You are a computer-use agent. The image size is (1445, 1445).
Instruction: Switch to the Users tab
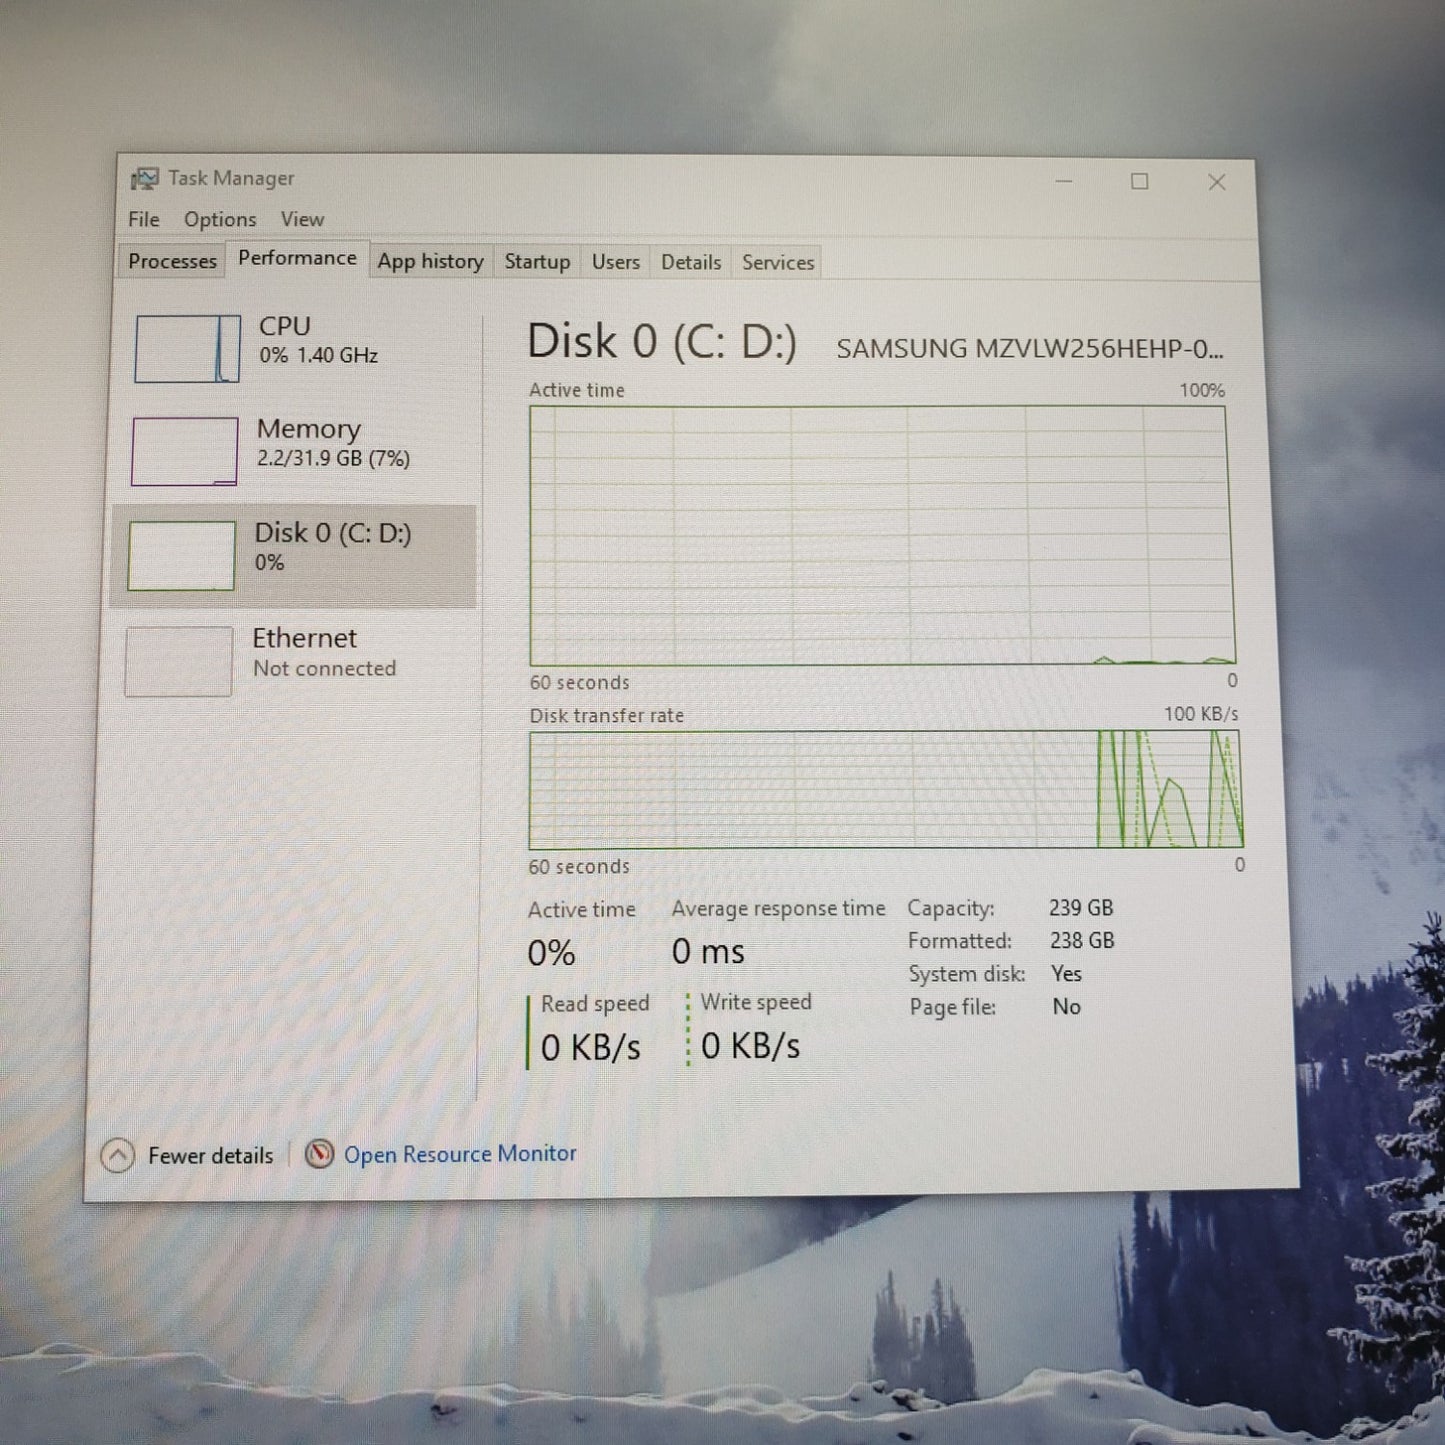point(615,262)
